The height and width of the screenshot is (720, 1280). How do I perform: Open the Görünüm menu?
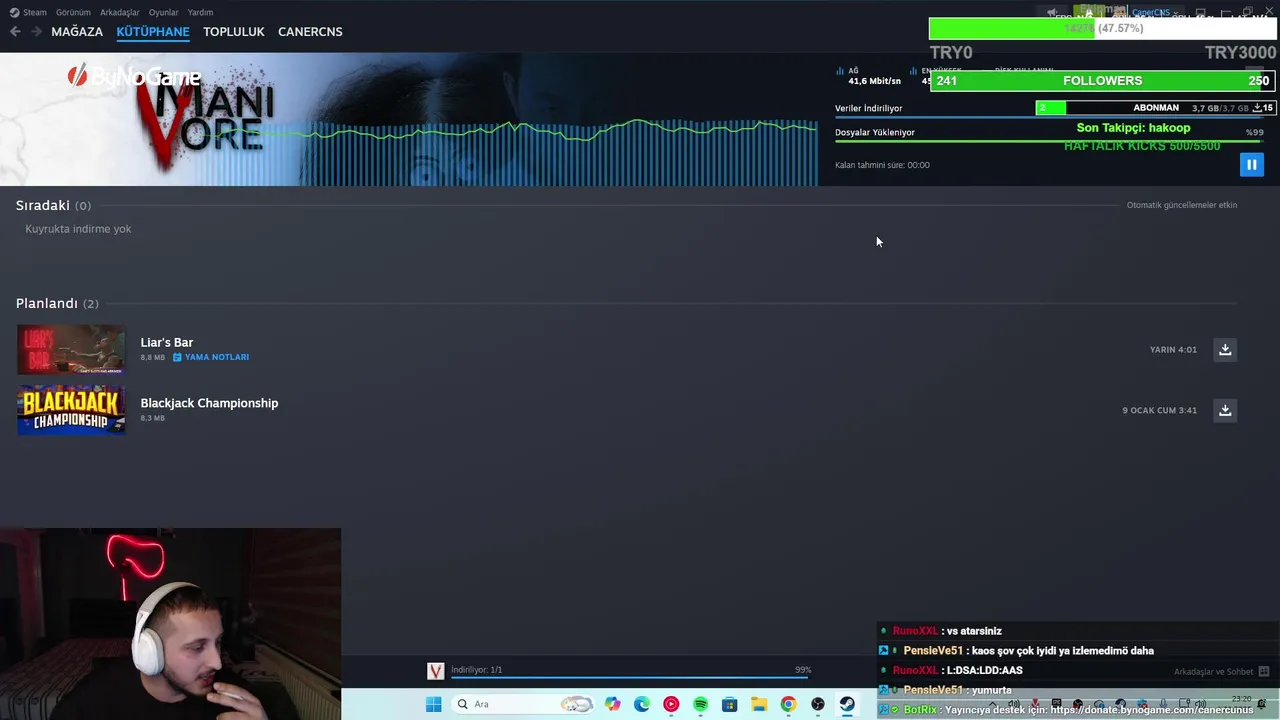point(73,12)
